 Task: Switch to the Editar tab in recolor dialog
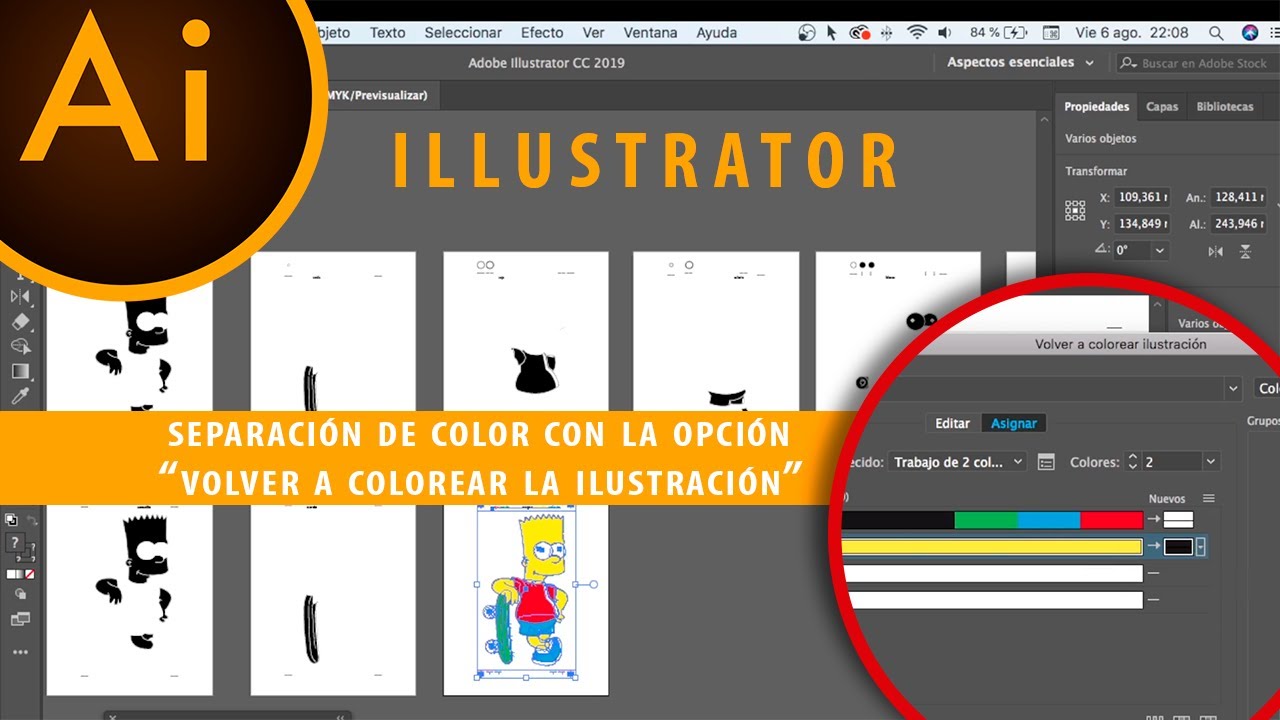952,423
